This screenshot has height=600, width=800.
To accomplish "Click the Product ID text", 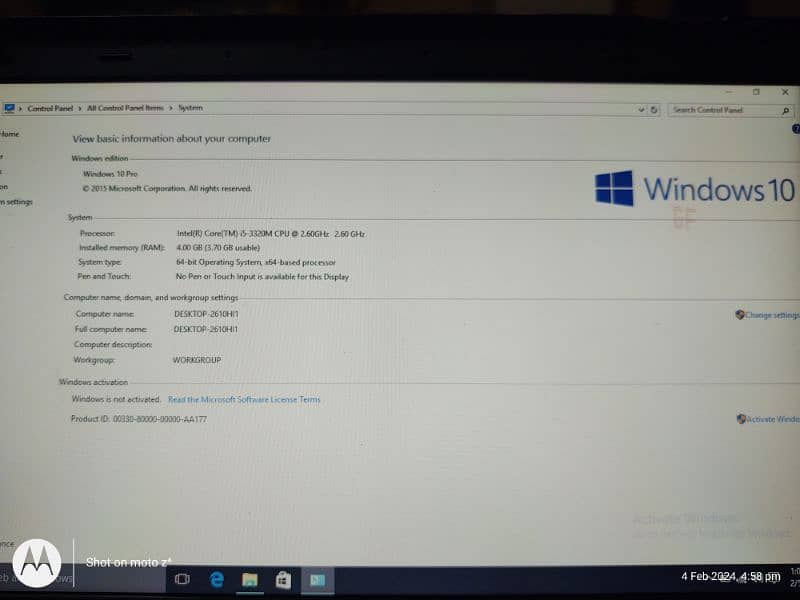I will (x=139, y=419).
